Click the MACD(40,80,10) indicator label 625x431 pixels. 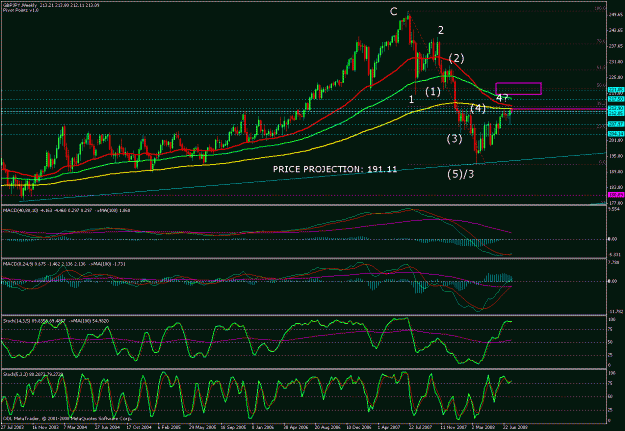click(67, 210)
